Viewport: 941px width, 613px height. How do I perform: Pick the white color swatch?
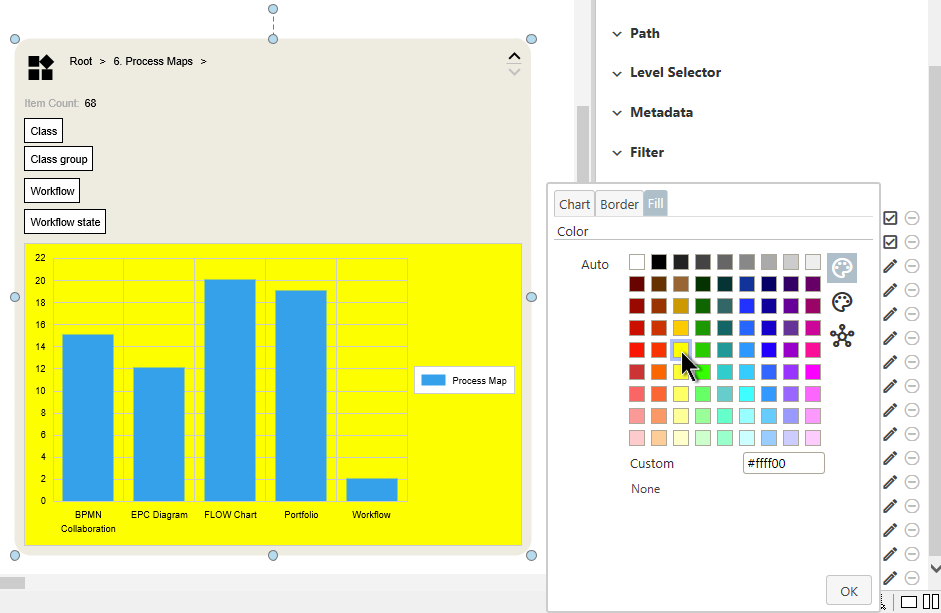pyautogui.click(x=637, y=262)
